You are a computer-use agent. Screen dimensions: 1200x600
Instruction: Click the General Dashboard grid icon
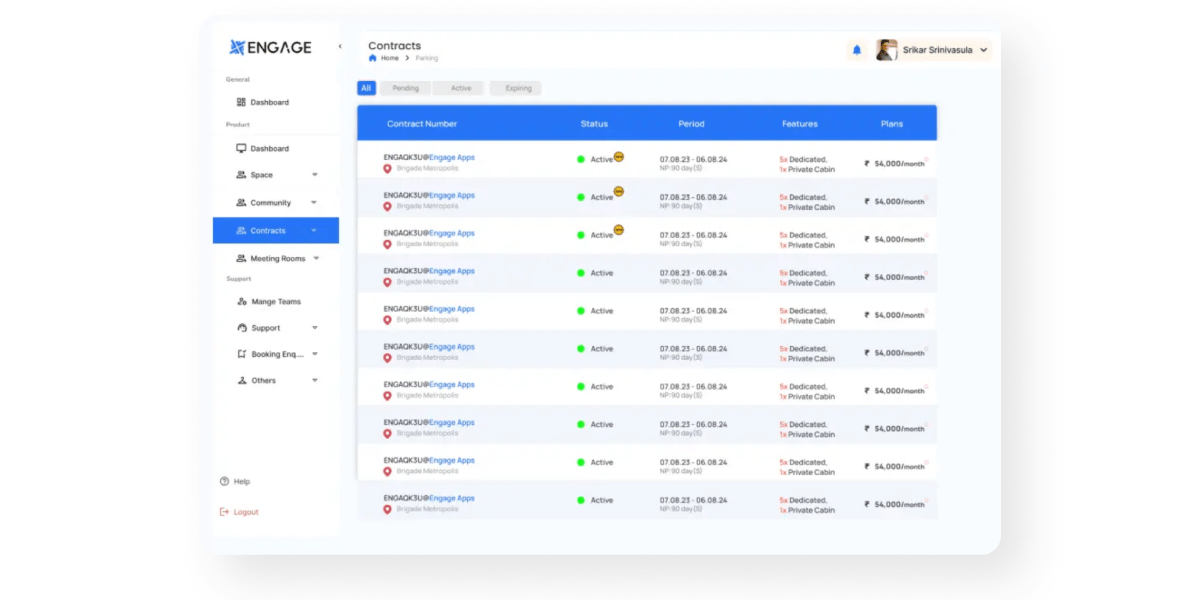pyautogui.click(x=241, y=102)
